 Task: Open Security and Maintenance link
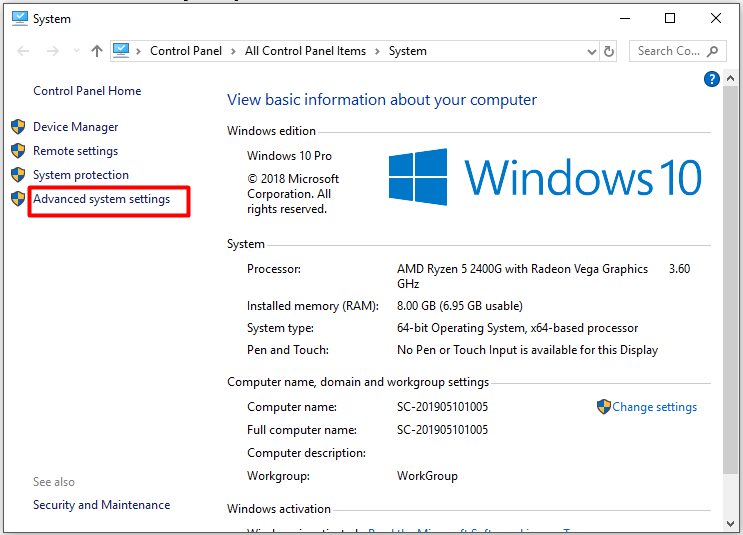coord(101,505)
